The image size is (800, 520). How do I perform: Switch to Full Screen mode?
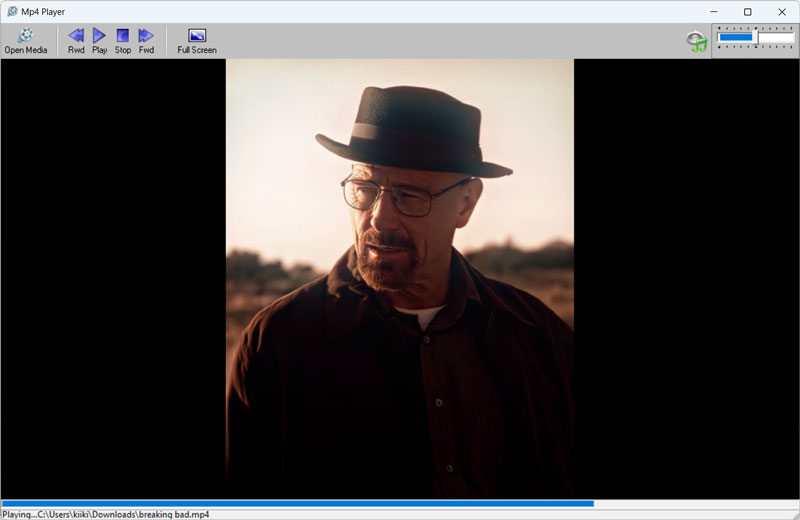[197, 41]
